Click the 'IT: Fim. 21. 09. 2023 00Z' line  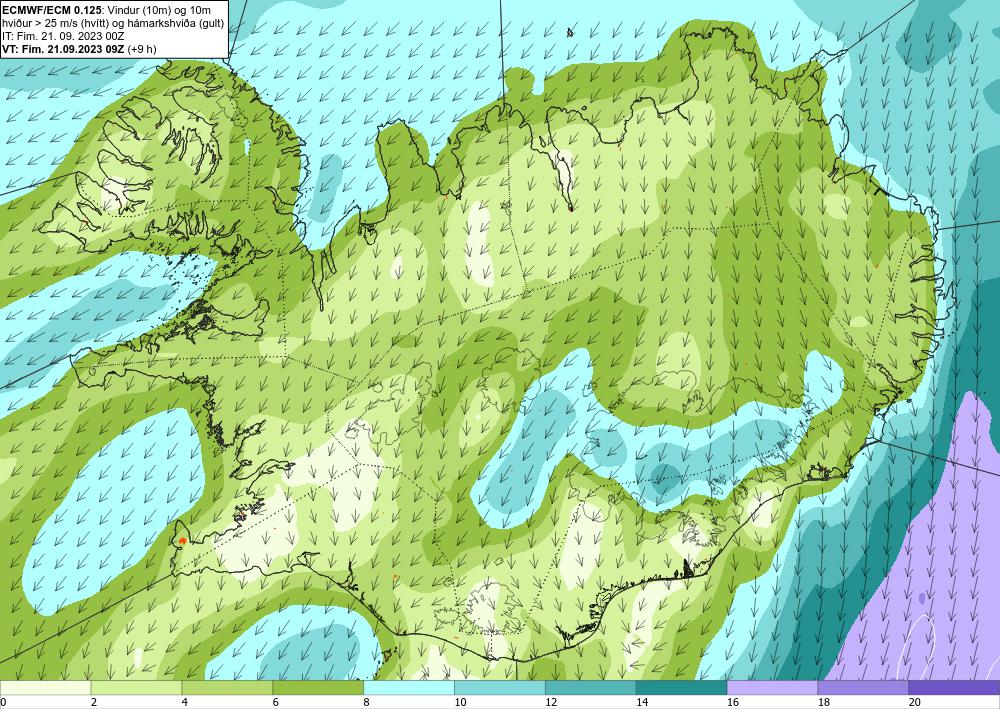(62, 36)
